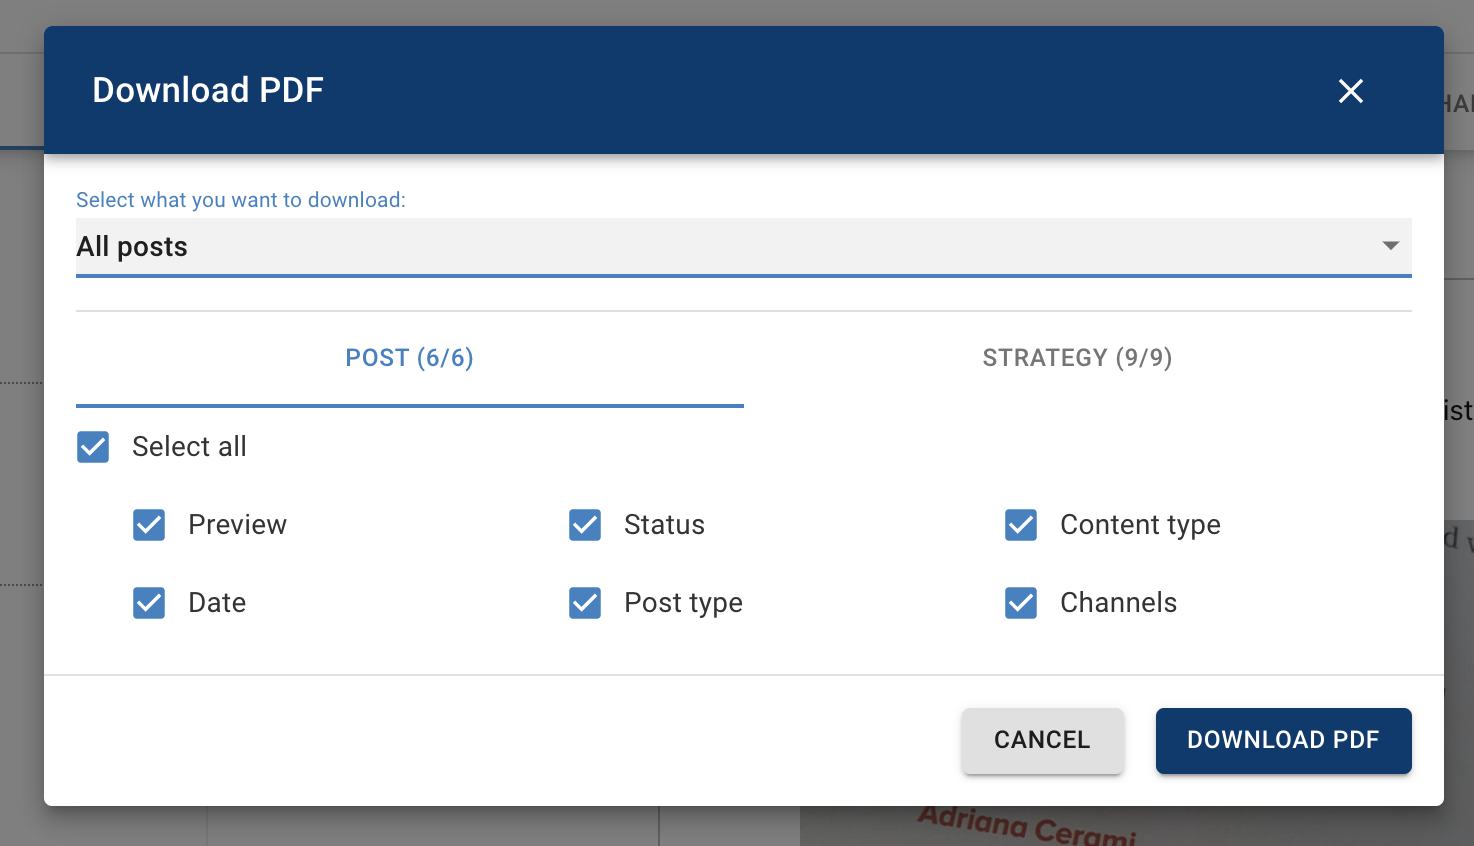Open the All posts dropdown
This screenshot has width=1474, height=846.
(744, 247)
